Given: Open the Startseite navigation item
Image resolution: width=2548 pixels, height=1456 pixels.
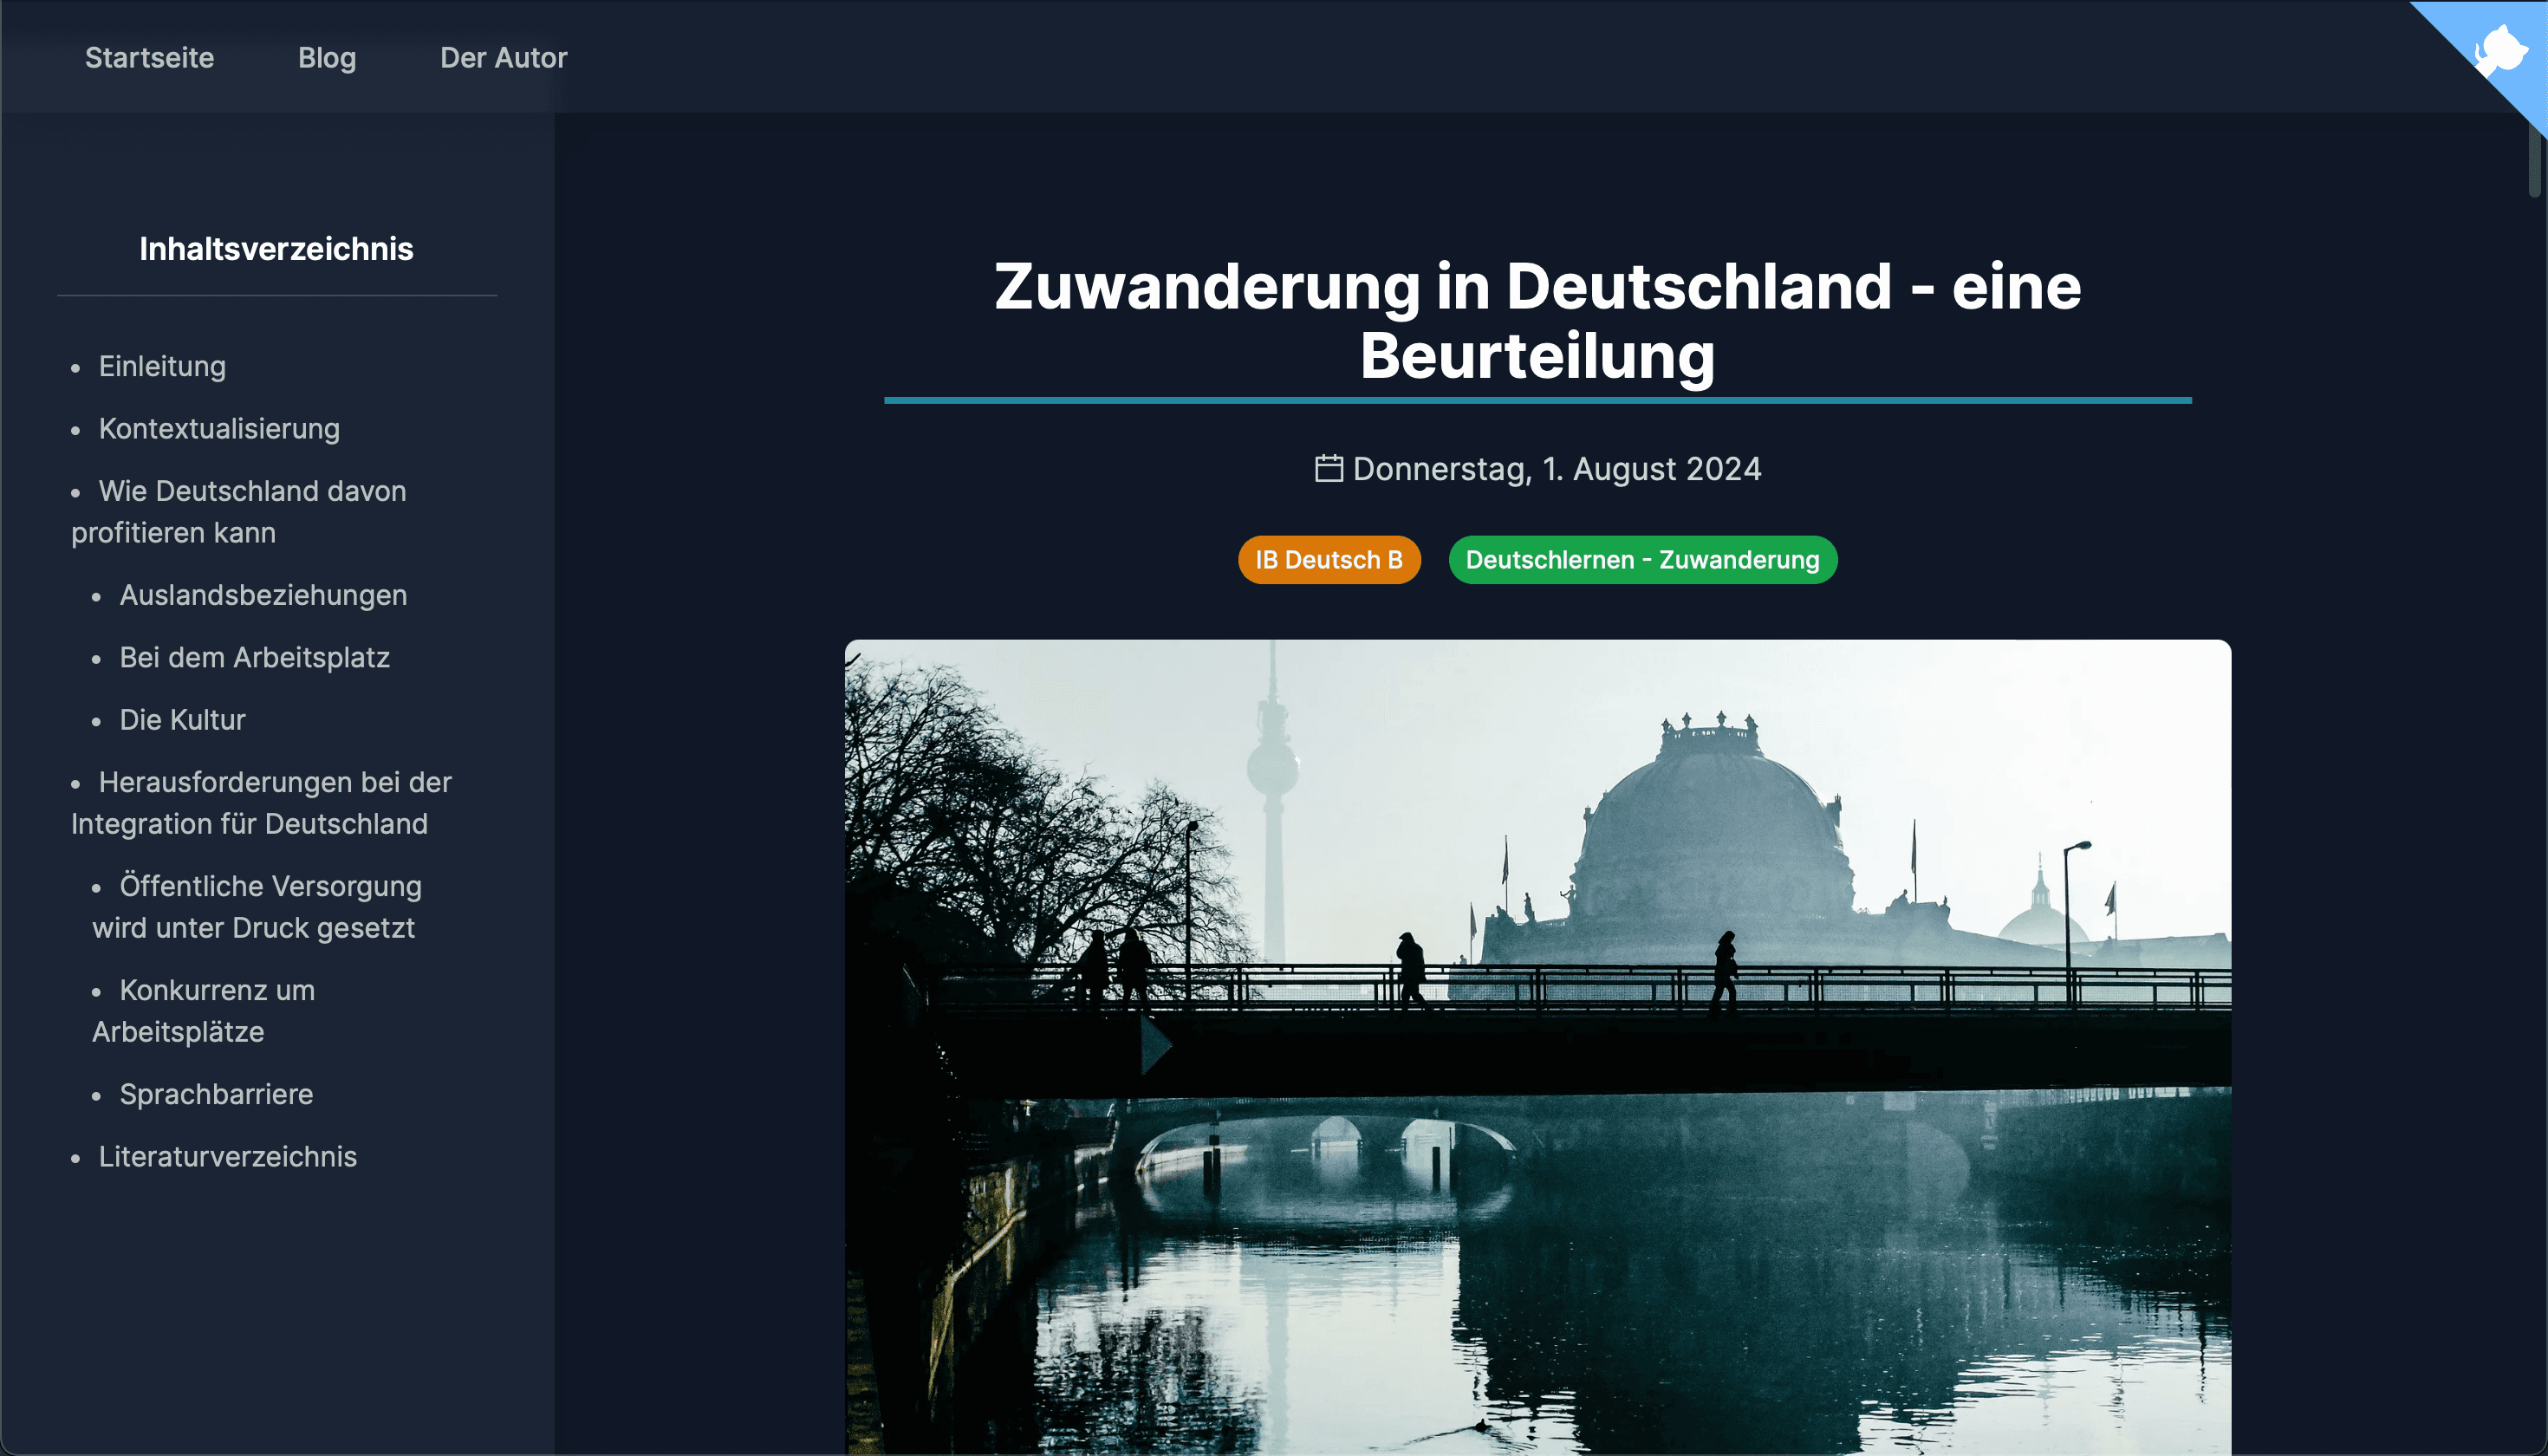Looking at the screenshot, I should click(149, 58).
